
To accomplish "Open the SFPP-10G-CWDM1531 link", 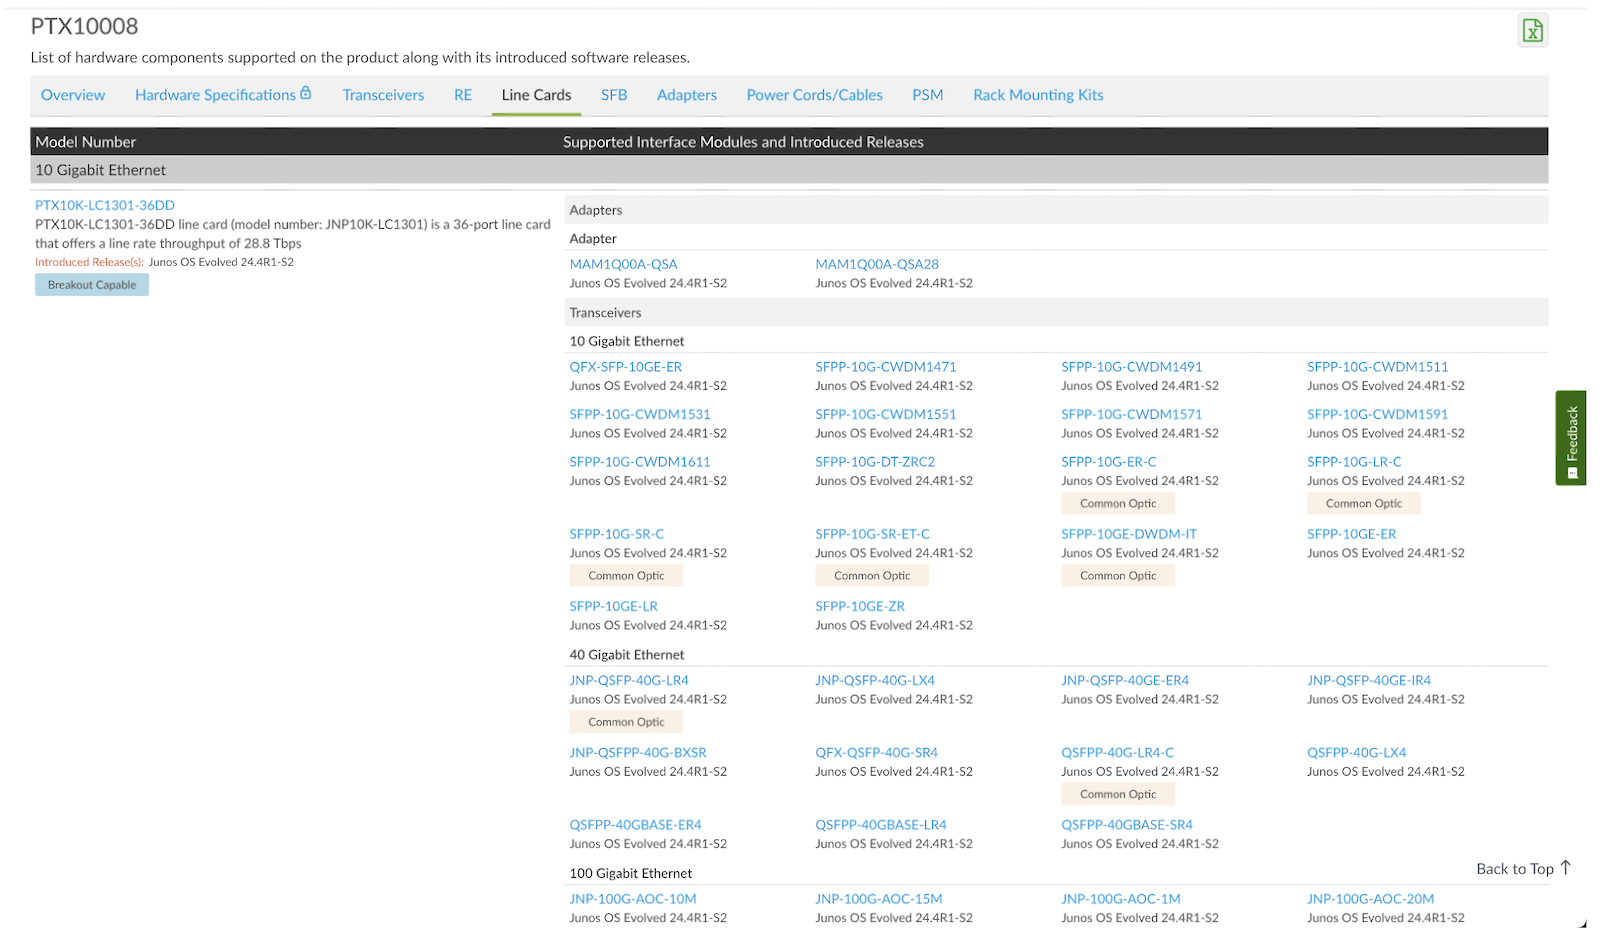I will pyautogui.click(x=640, y=414).
